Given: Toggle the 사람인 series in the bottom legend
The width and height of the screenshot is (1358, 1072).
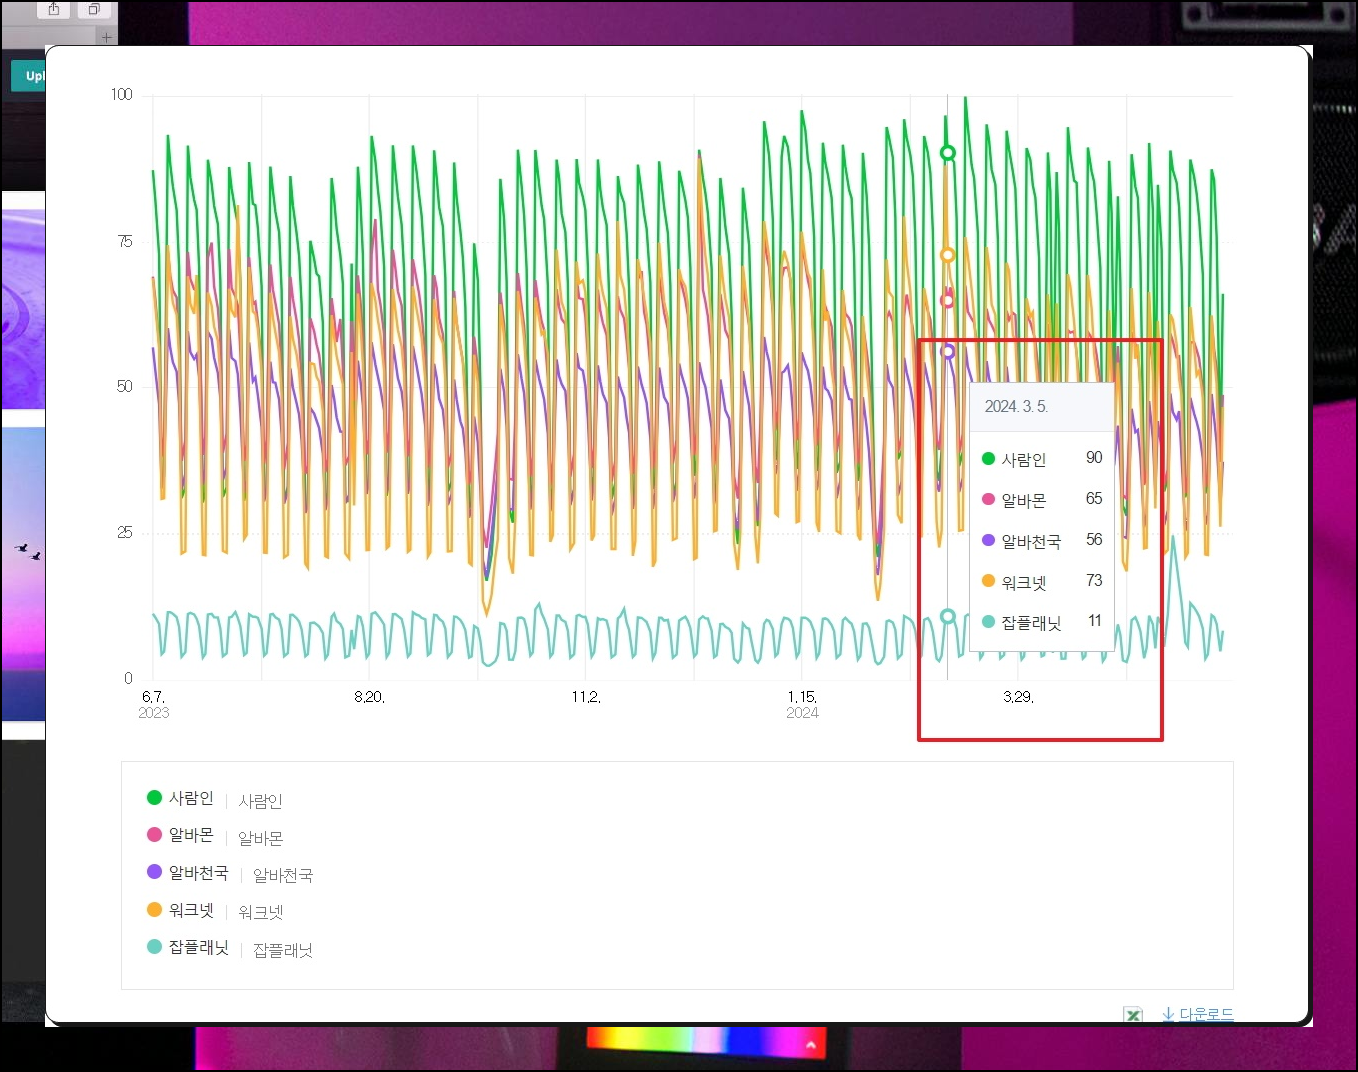Looking at the screenshot, I should tap(181, 798).
